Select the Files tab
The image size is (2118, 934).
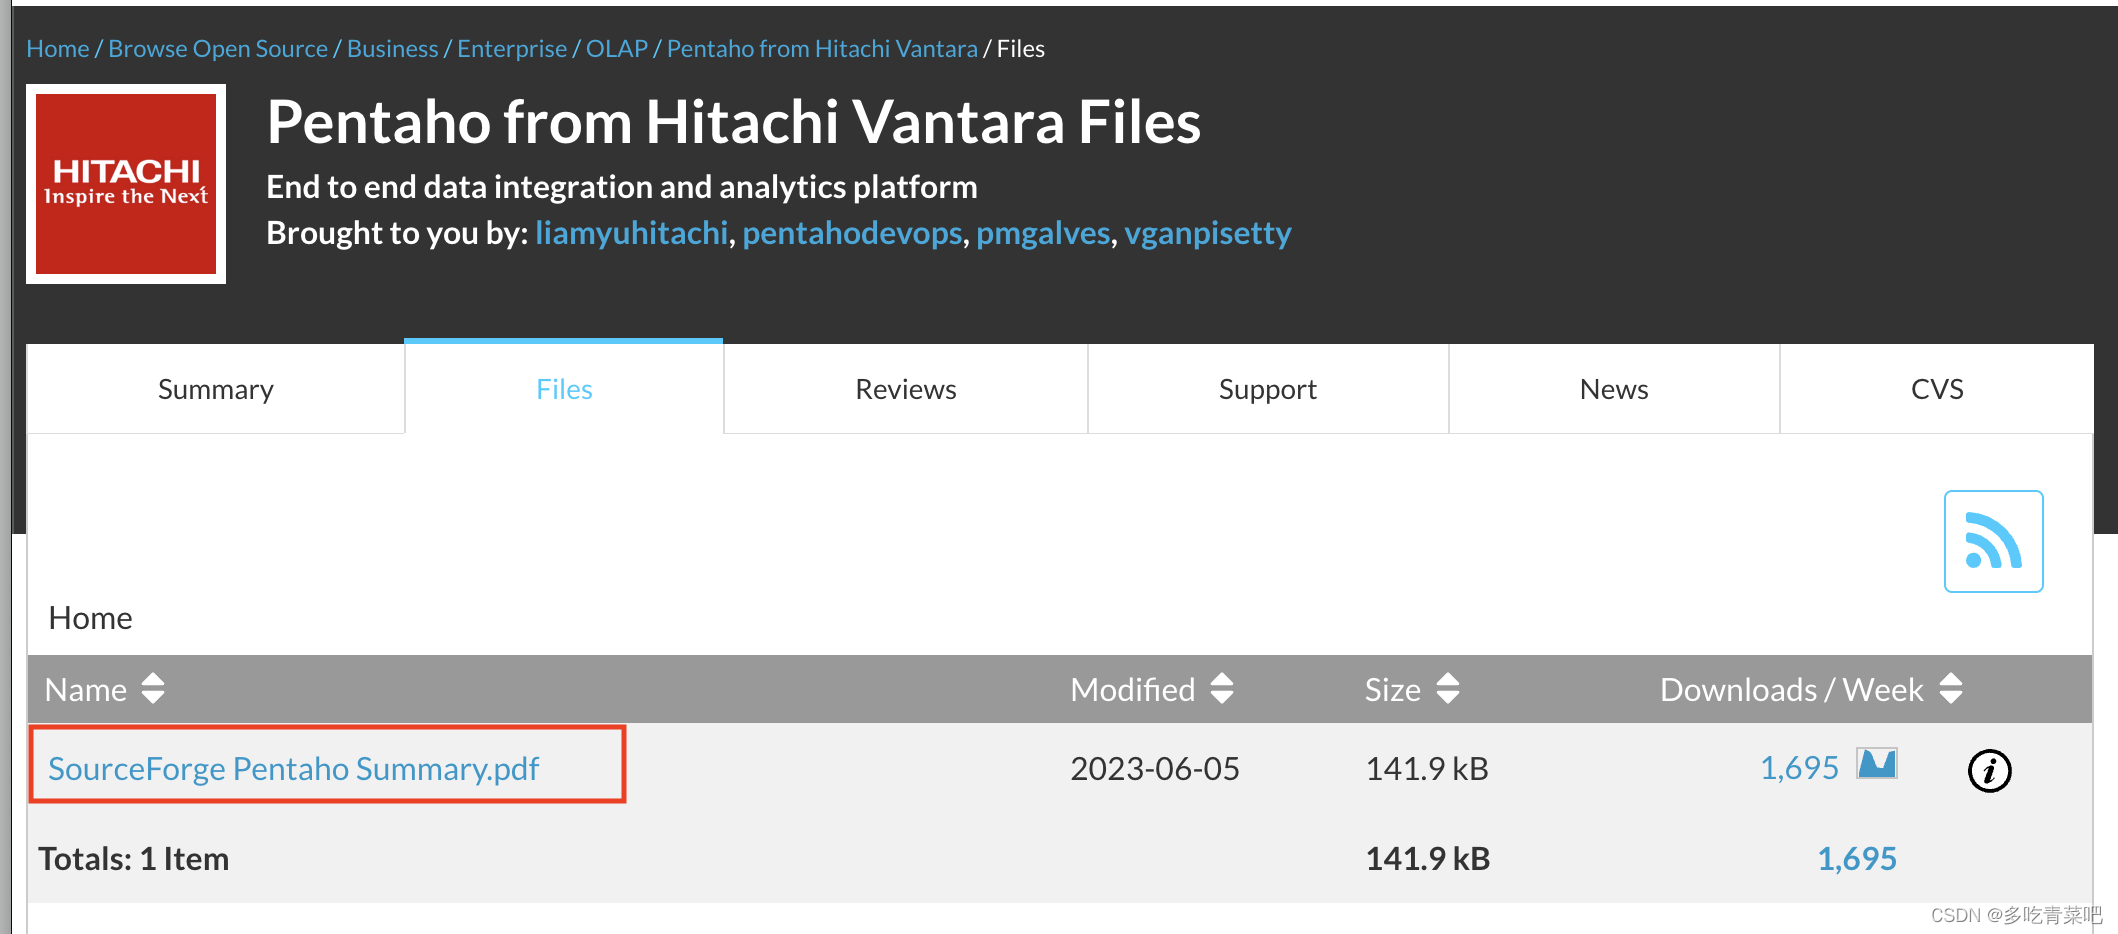(x=564, y=389)
